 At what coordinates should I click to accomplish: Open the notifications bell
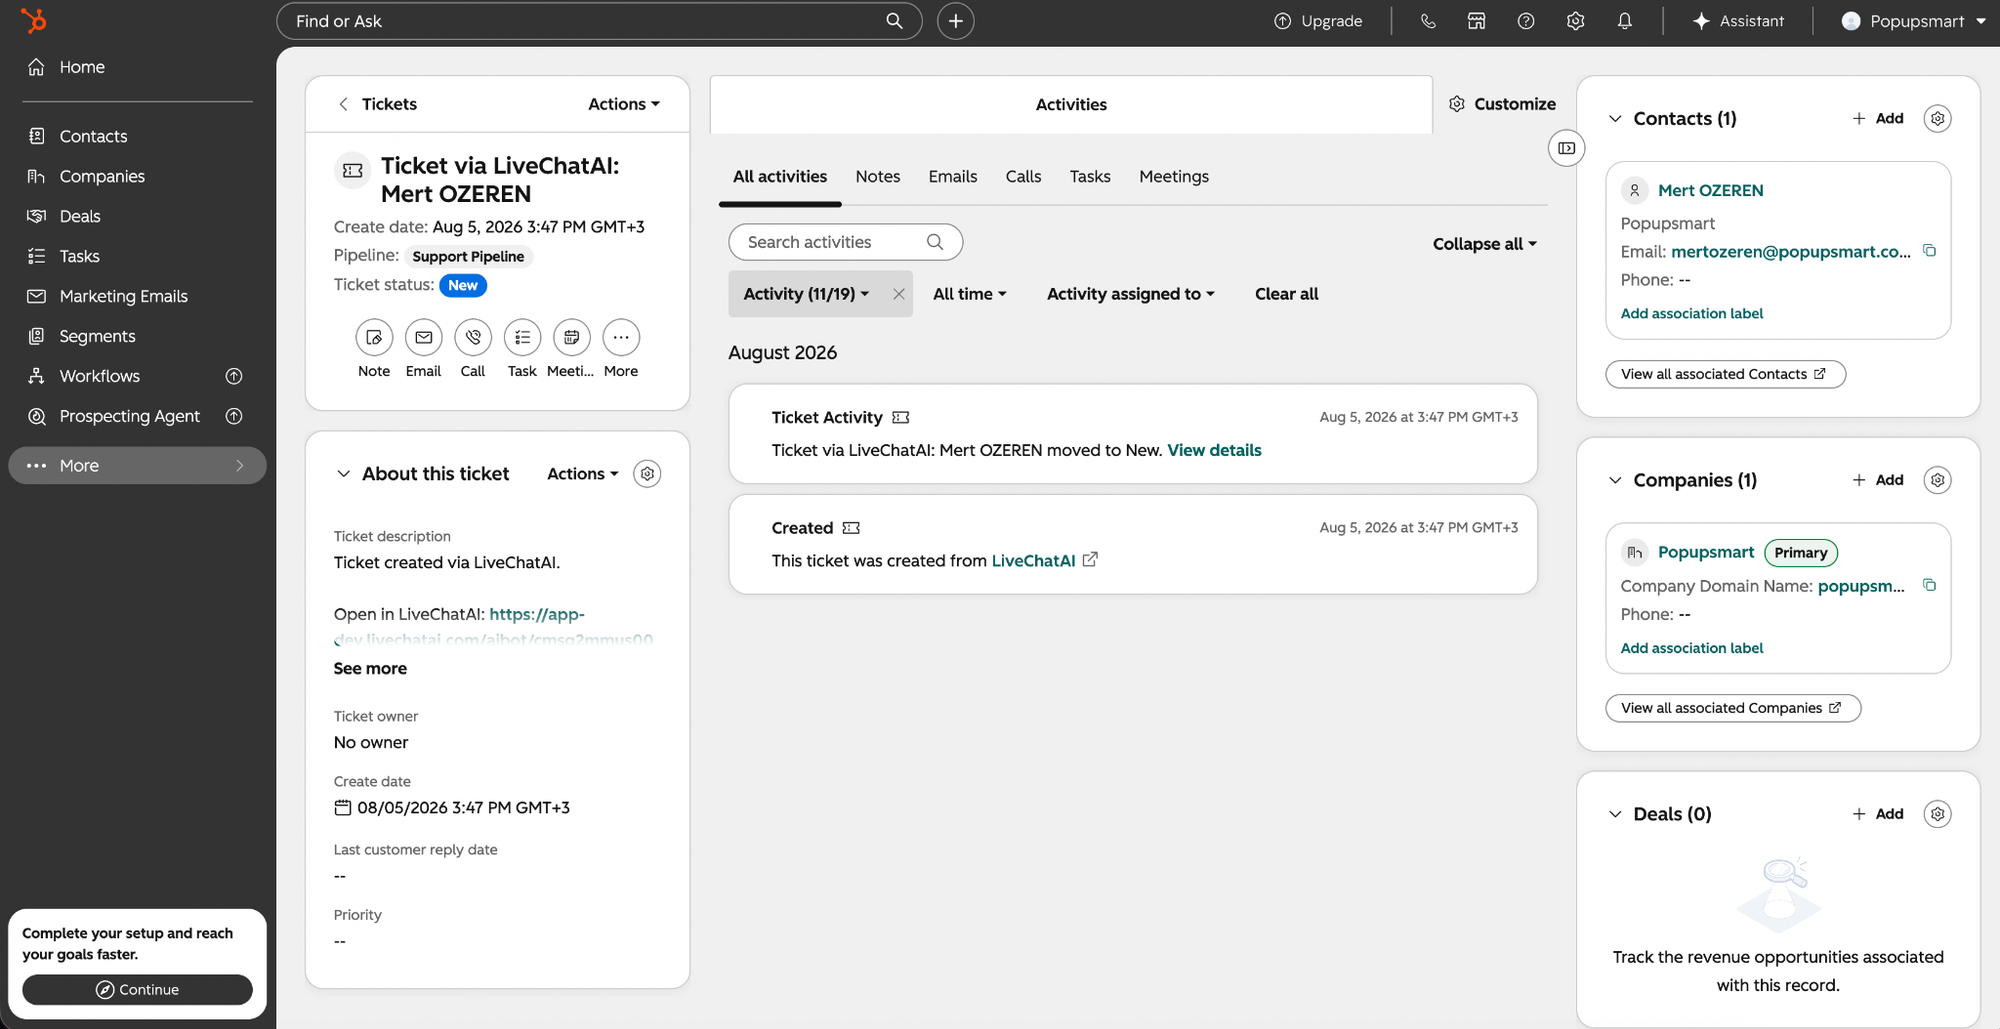pyautogui.click(x=1624, y=21)
